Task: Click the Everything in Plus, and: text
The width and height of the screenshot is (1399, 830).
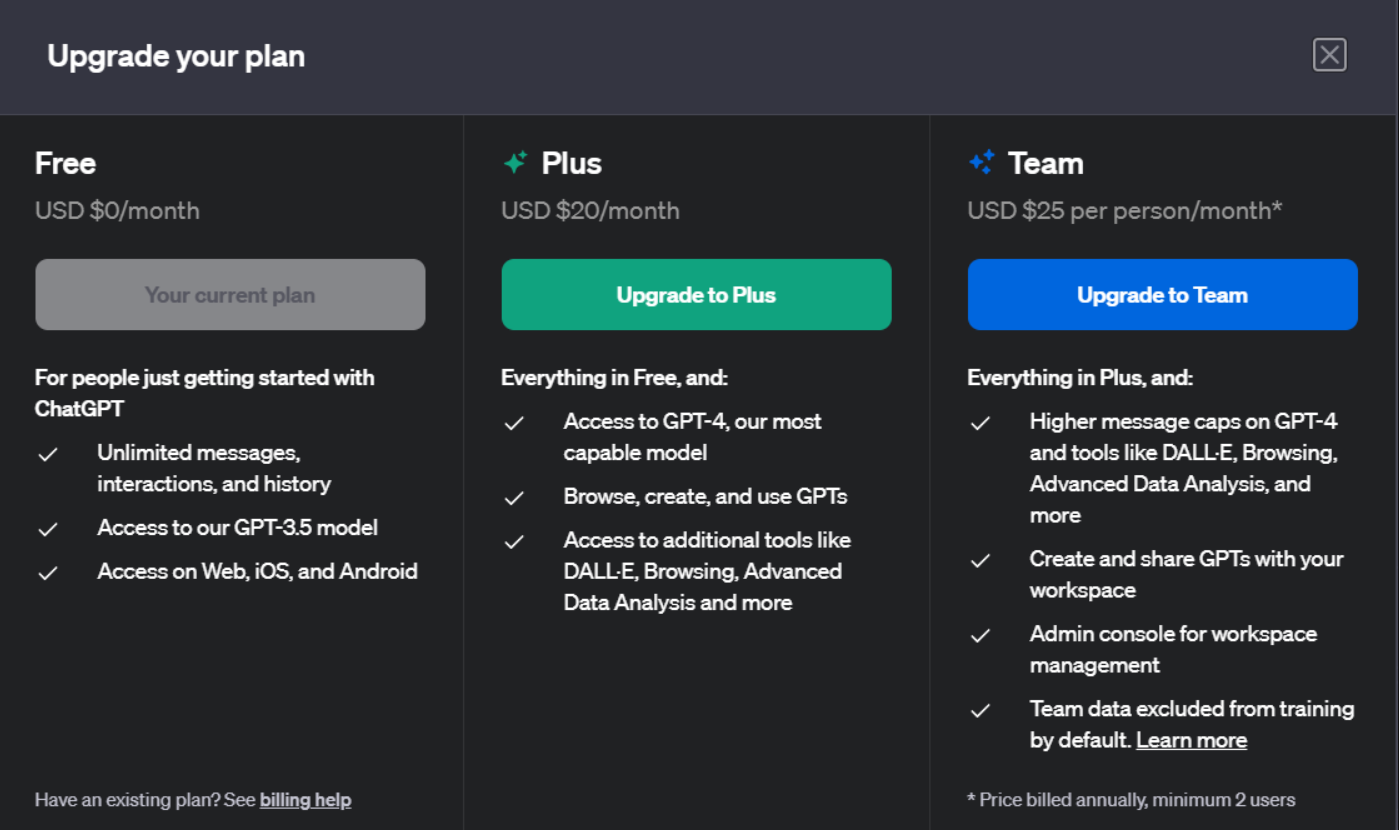Action: click(x=1080, y=378)
